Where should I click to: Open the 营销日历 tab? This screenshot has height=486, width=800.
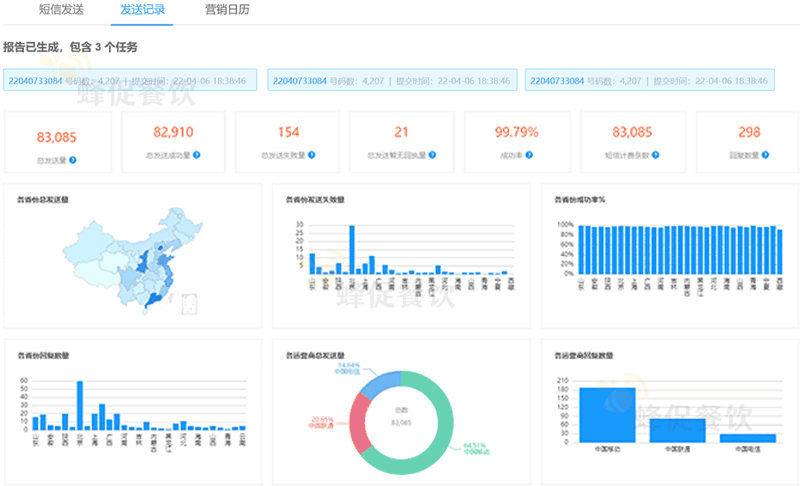click(x=224, y=9)
